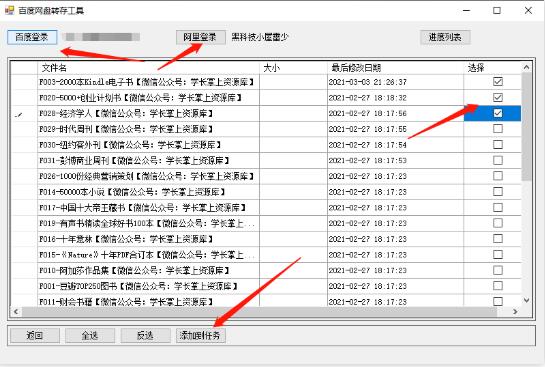Maximize the 百度网盘转存工具 window

(x=497, y=10)
